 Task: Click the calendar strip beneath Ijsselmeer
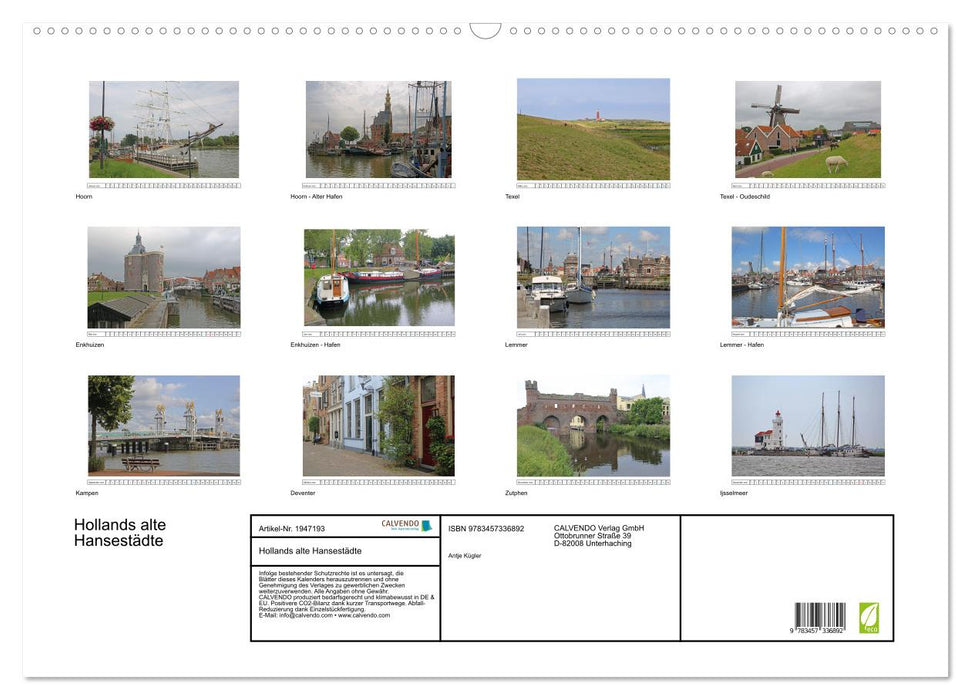pyautogui.click(x=808, y=482)
